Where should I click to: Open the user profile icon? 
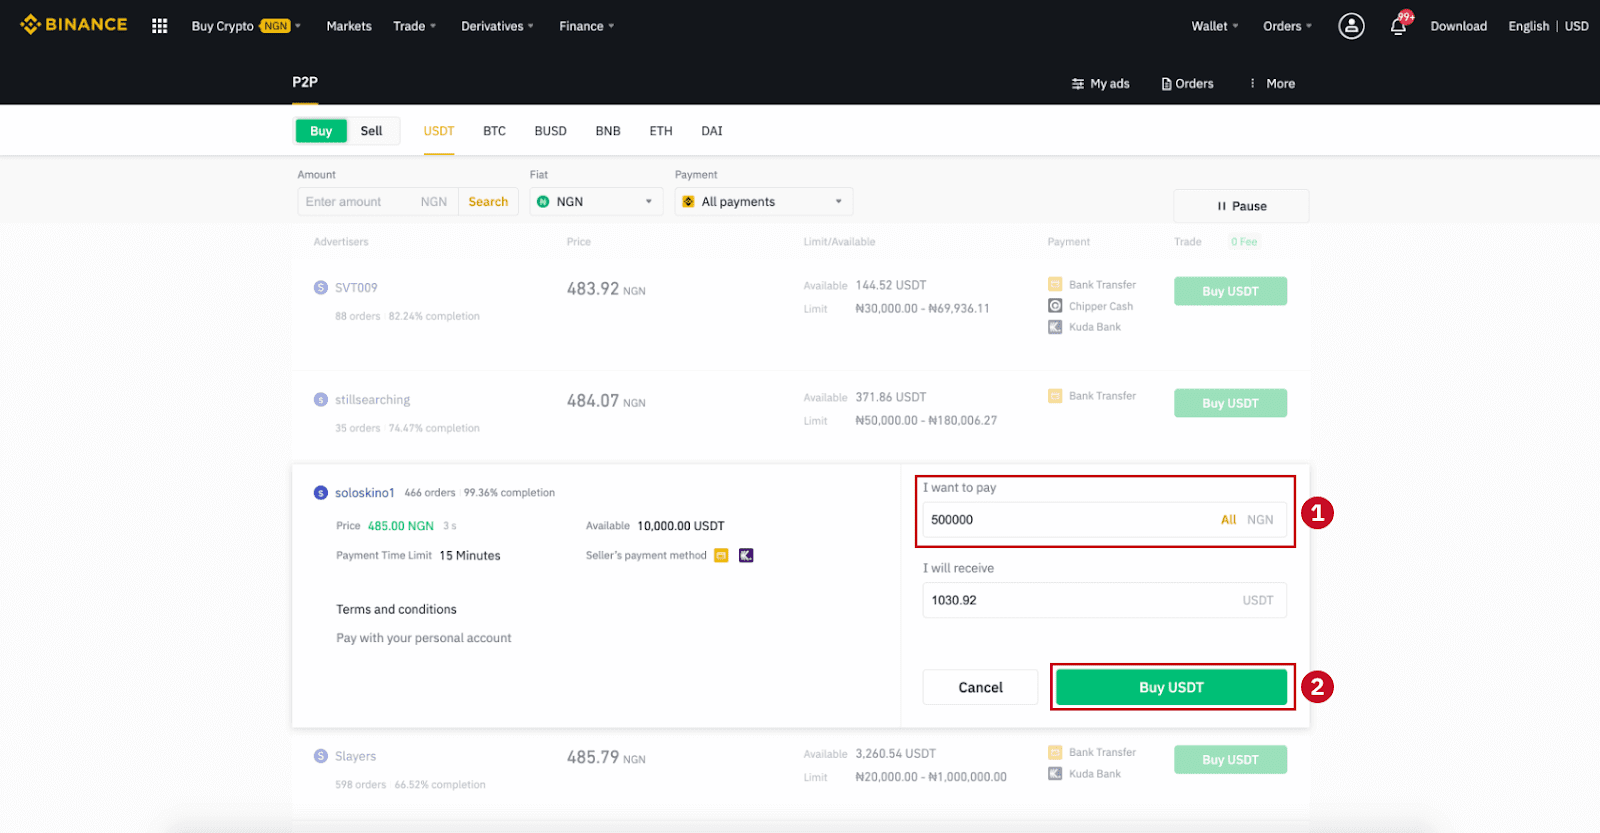pos(1351,26)
